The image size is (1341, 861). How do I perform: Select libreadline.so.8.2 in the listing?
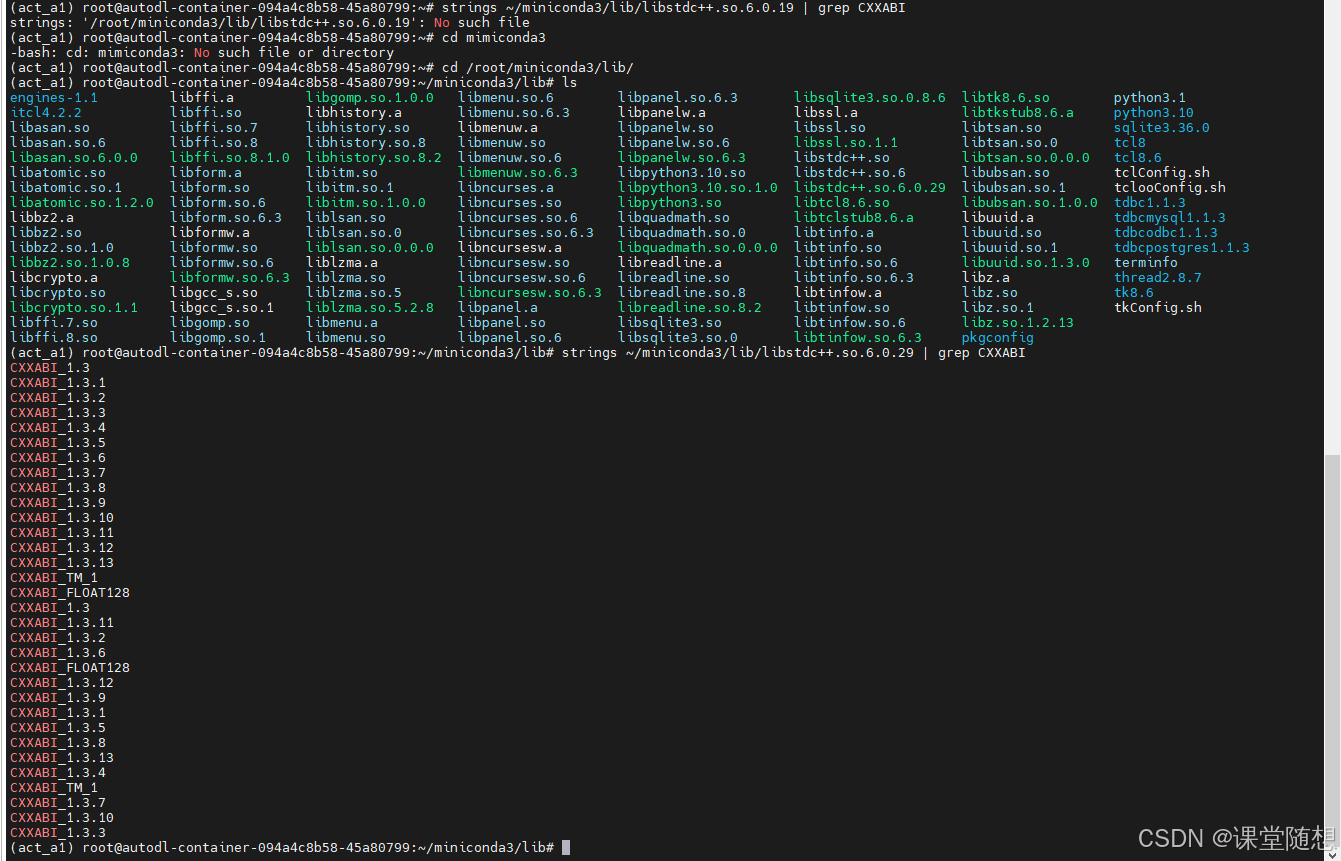(x=690, y=308)
